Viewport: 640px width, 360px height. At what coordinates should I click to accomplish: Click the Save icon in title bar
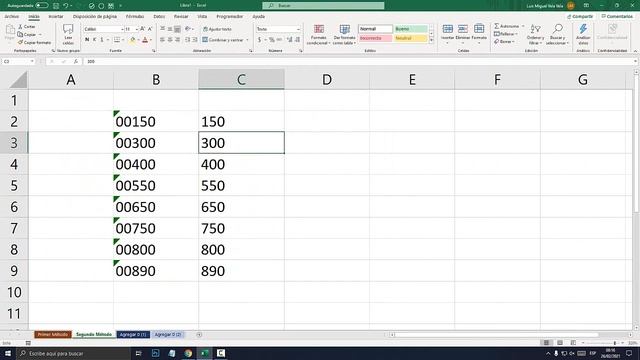56,6
